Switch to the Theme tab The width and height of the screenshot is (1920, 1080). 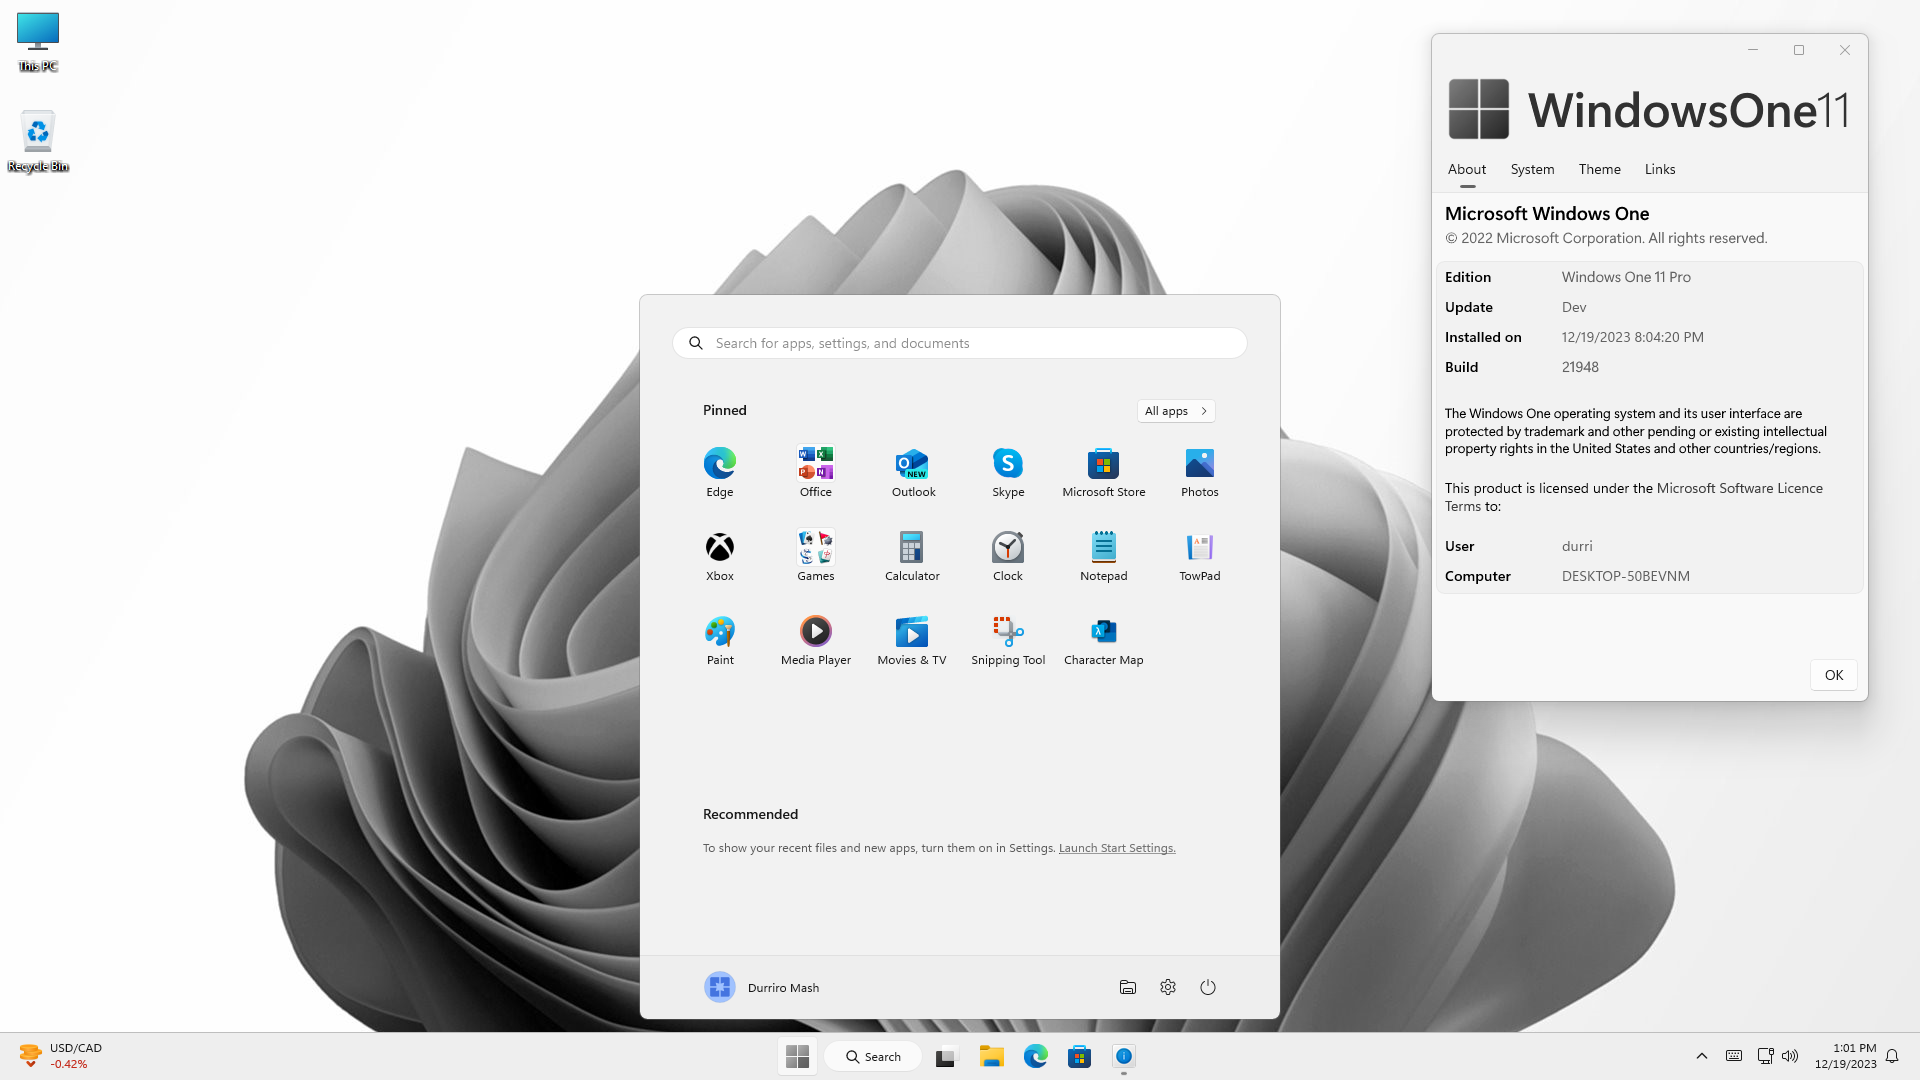[x=1599, y=169]
